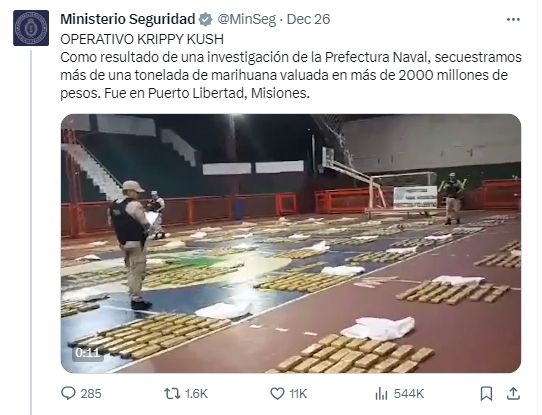Select the 11K likes count

298,394
